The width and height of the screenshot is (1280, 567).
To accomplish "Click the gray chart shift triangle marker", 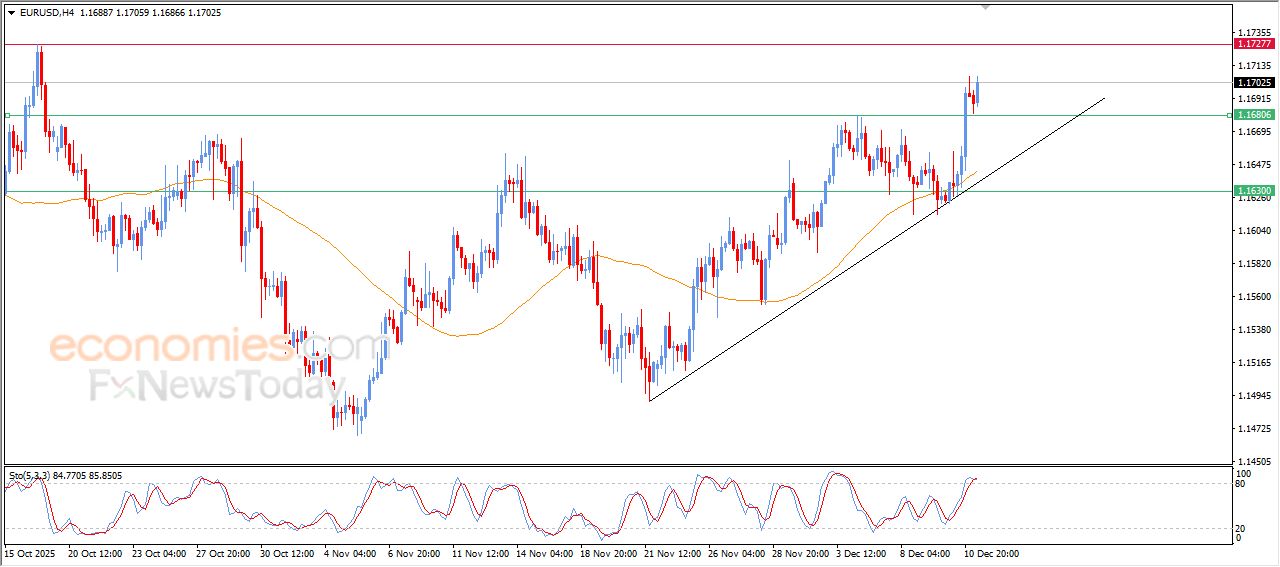I will click(986, 7).
